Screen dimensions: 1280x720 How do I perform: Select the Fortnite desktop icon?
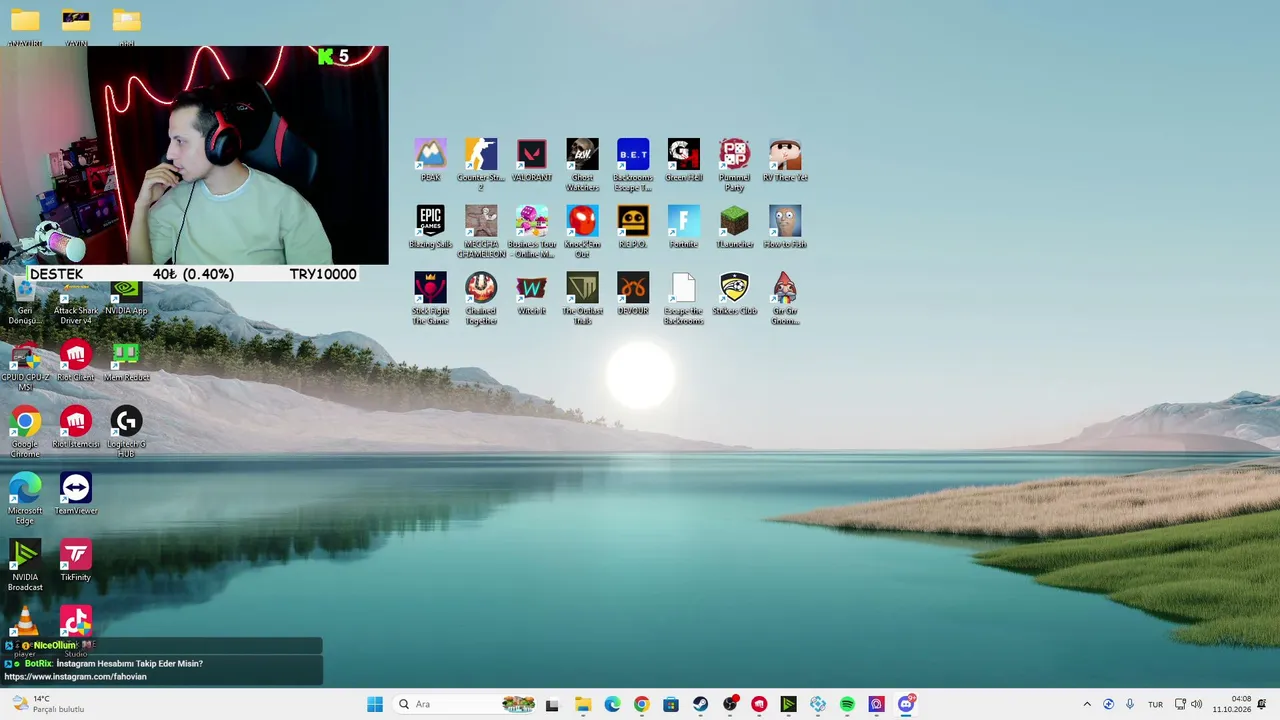684,227
